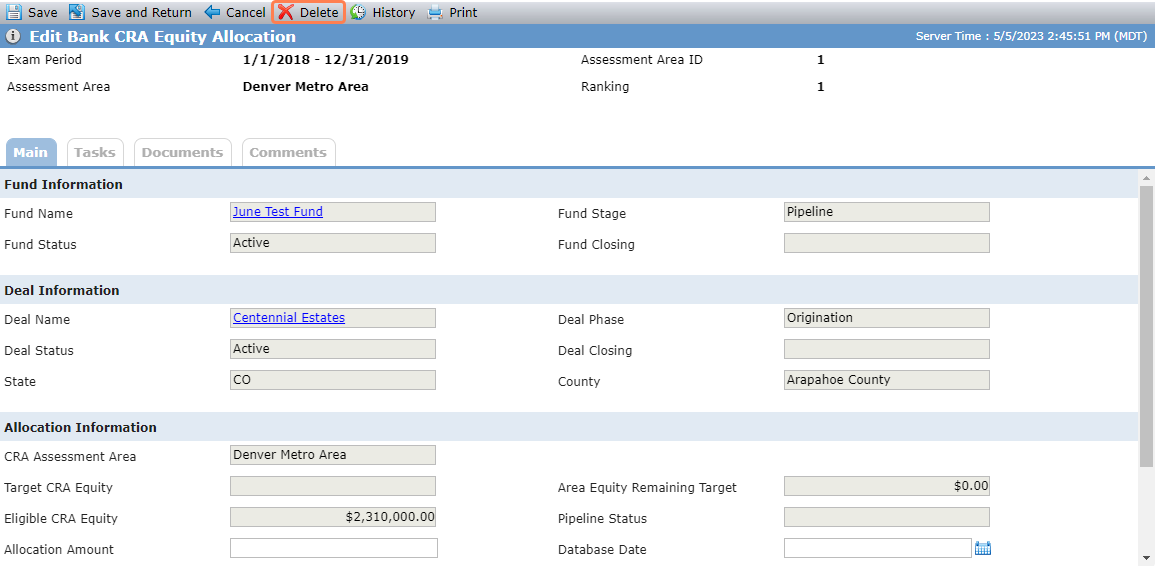This screenshot has width=1155, height=566.
Task: Open the Database Date calendar picker
Action: coord(983,548)
